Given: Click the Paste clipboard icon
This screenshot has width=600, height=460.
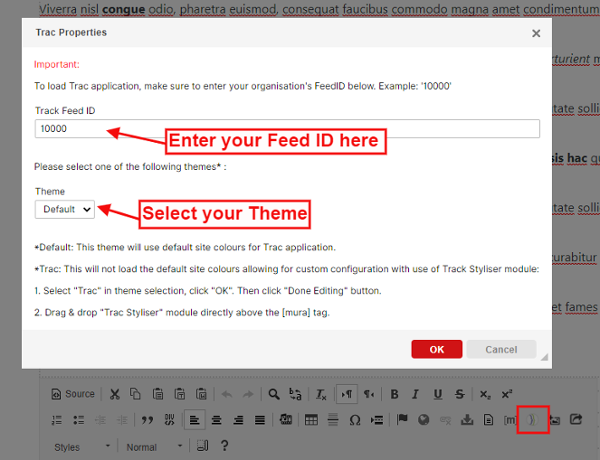Looking at the screenshot, I should tap(158, 394).
